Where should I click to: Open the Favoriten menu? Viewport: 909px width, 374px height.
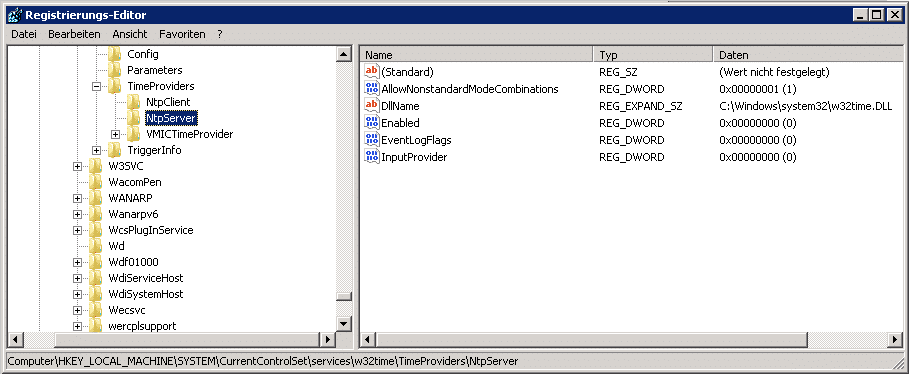(182, 34)
